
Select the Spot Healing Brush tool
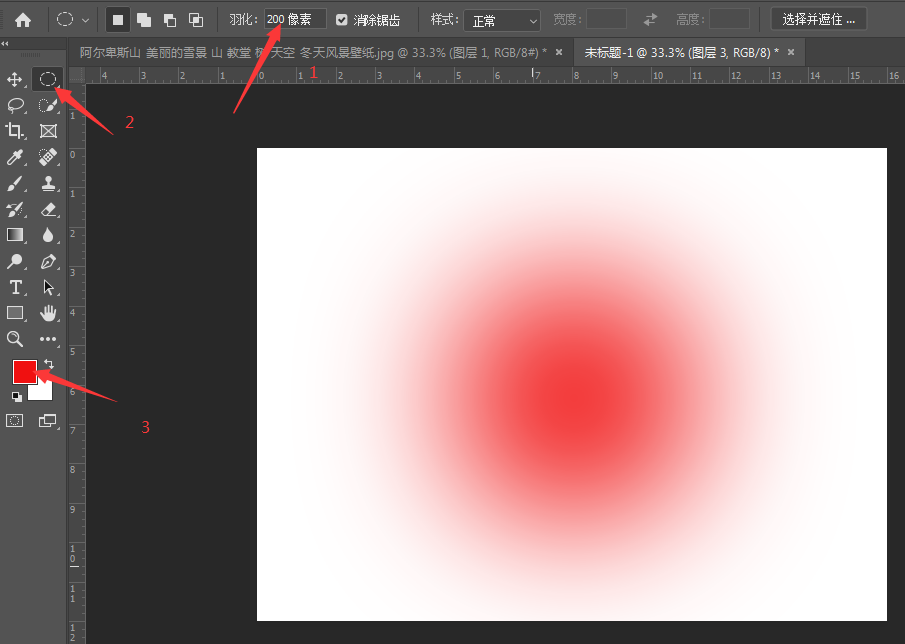pos(48,157)
